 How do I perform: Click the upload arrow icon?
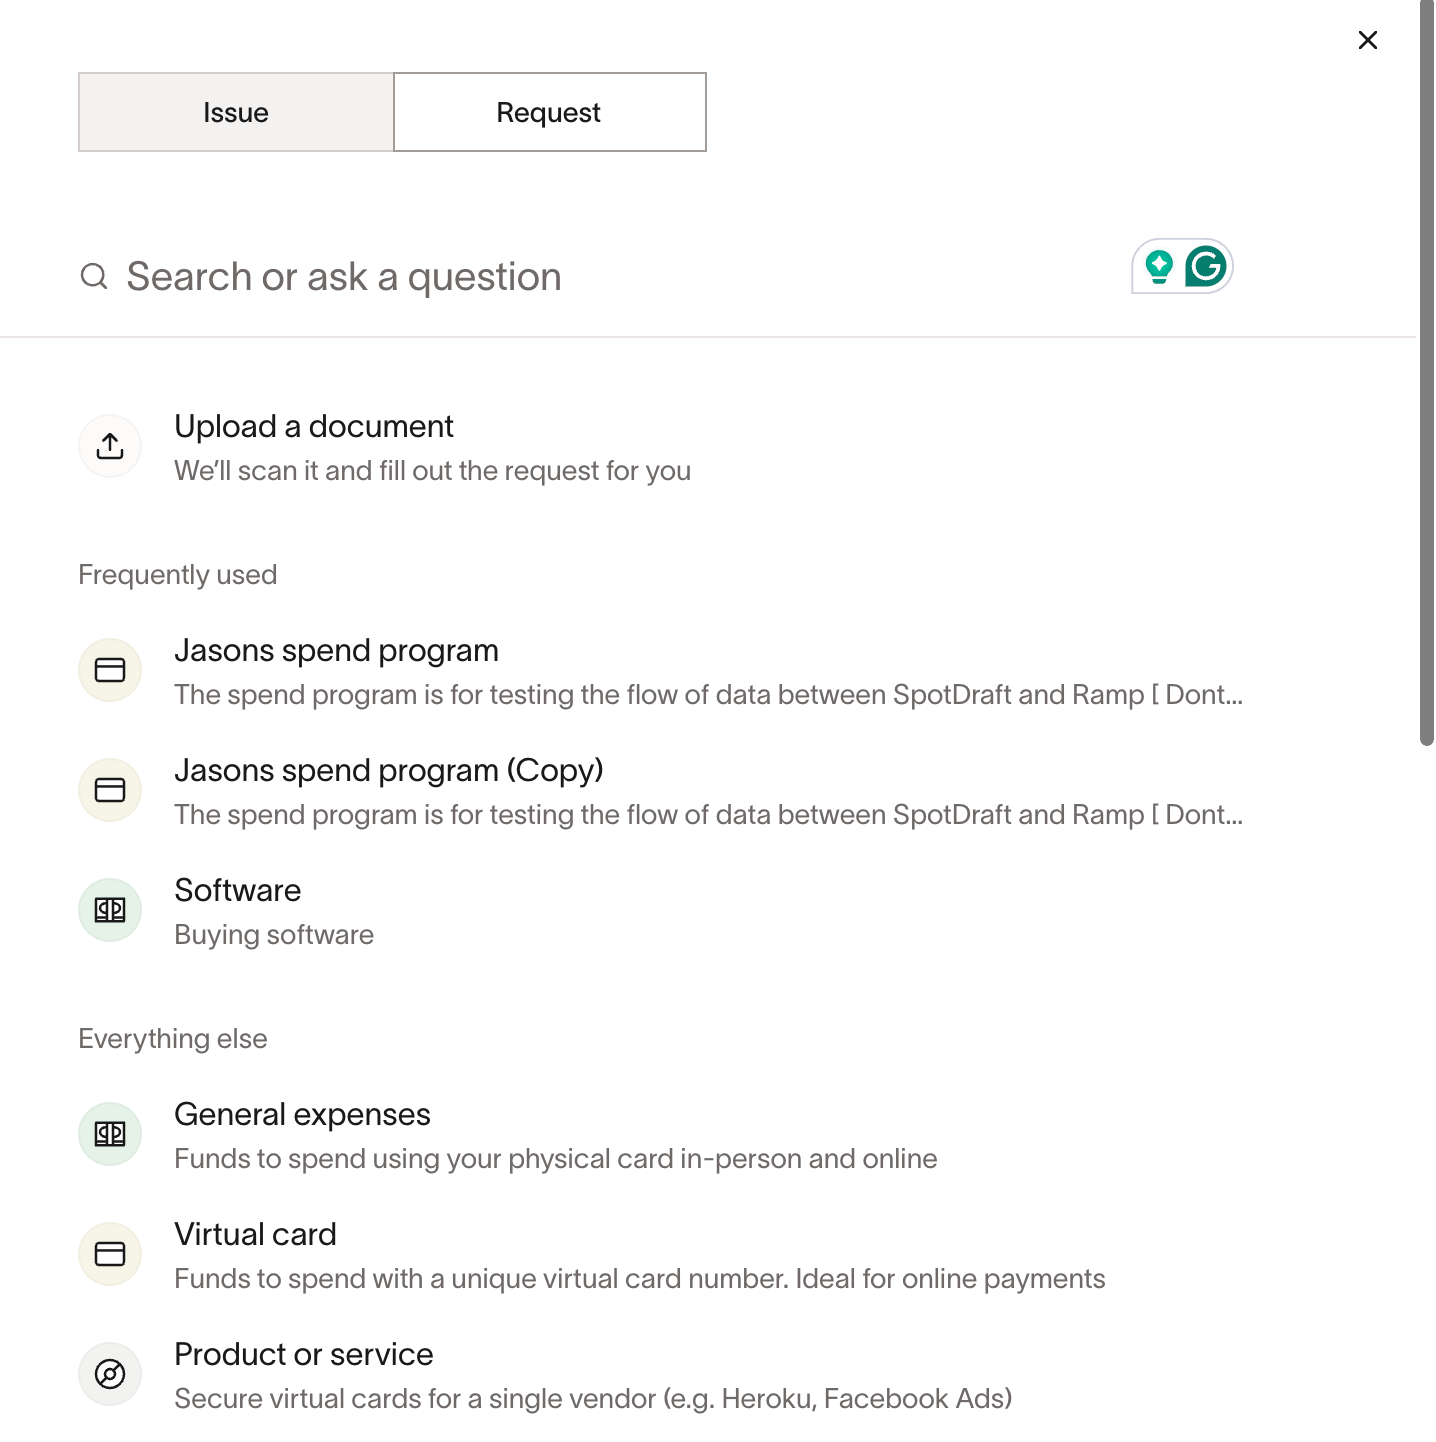(110, 446)
